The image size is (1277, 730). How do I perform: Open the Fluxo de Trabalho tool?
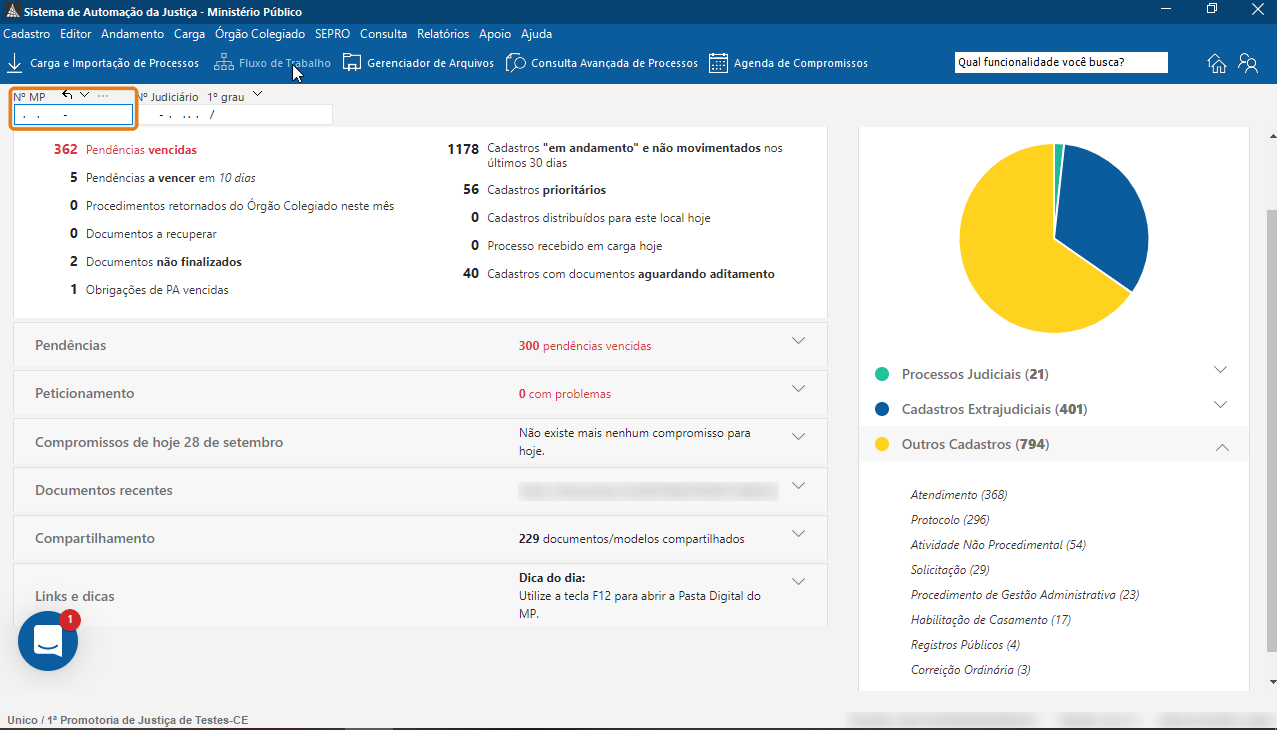click(x=273, y=62)
